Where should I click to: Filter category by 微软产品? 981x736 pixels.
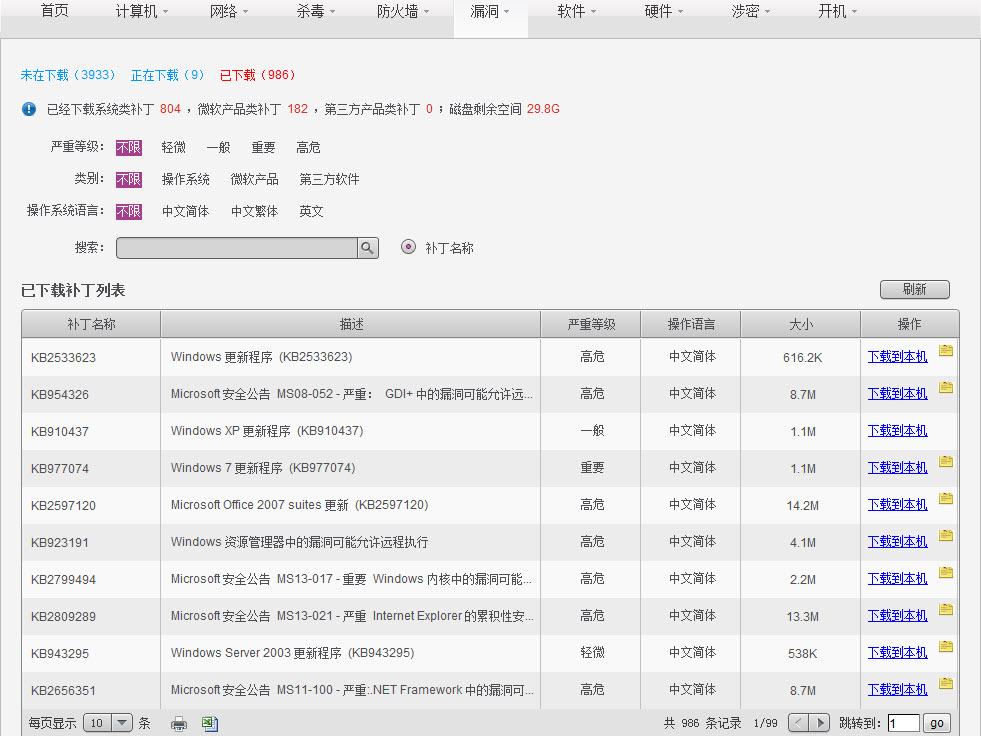(254, 180)
